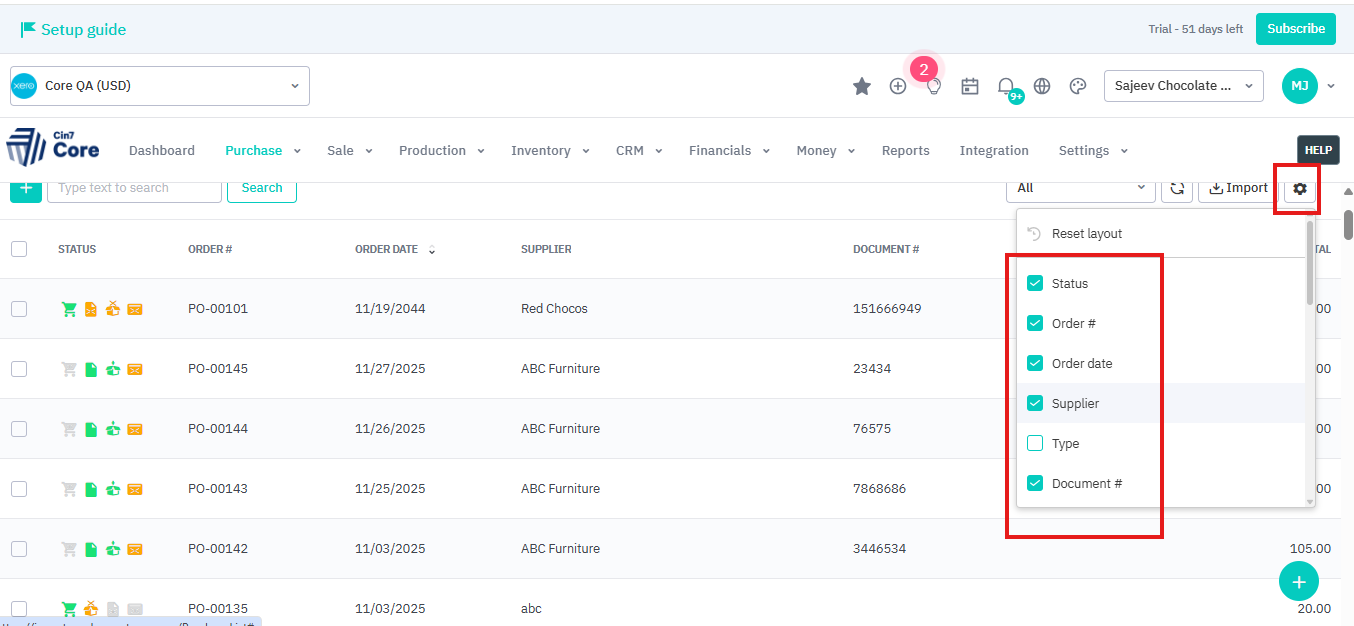This screenshot has height=626, width=1354.
Task: Click the star favorites icon
Action: tap(861, 86)
